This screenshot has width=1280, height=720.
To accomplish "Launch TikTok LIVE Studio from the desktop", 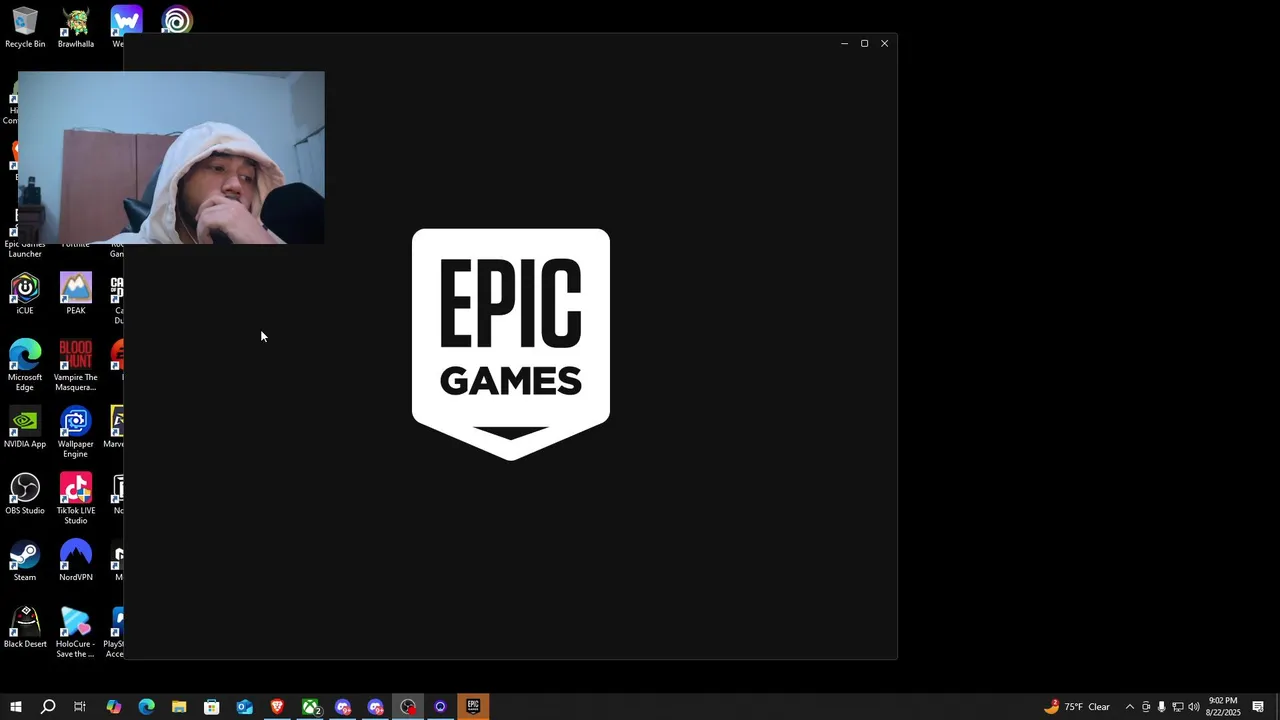I will [76, 499].
